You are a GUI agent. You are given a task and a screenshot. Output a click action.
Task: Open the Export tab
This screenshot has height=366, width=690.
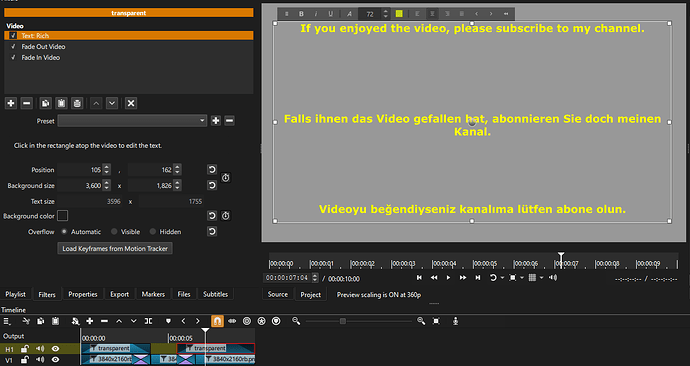tap(119, 294)
